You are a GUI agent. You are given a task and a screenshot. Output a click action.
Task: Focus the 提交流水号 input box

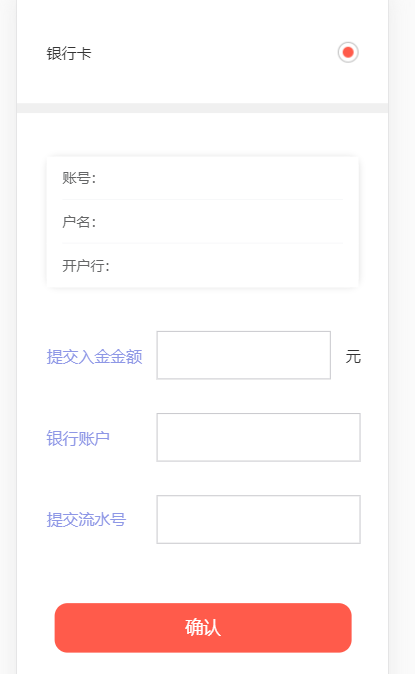point(258,519)
